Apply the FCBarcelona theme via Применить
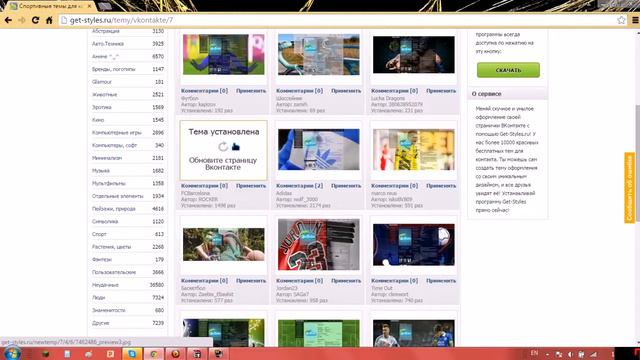Screen dimensions: 640x360 pos(251,186)
